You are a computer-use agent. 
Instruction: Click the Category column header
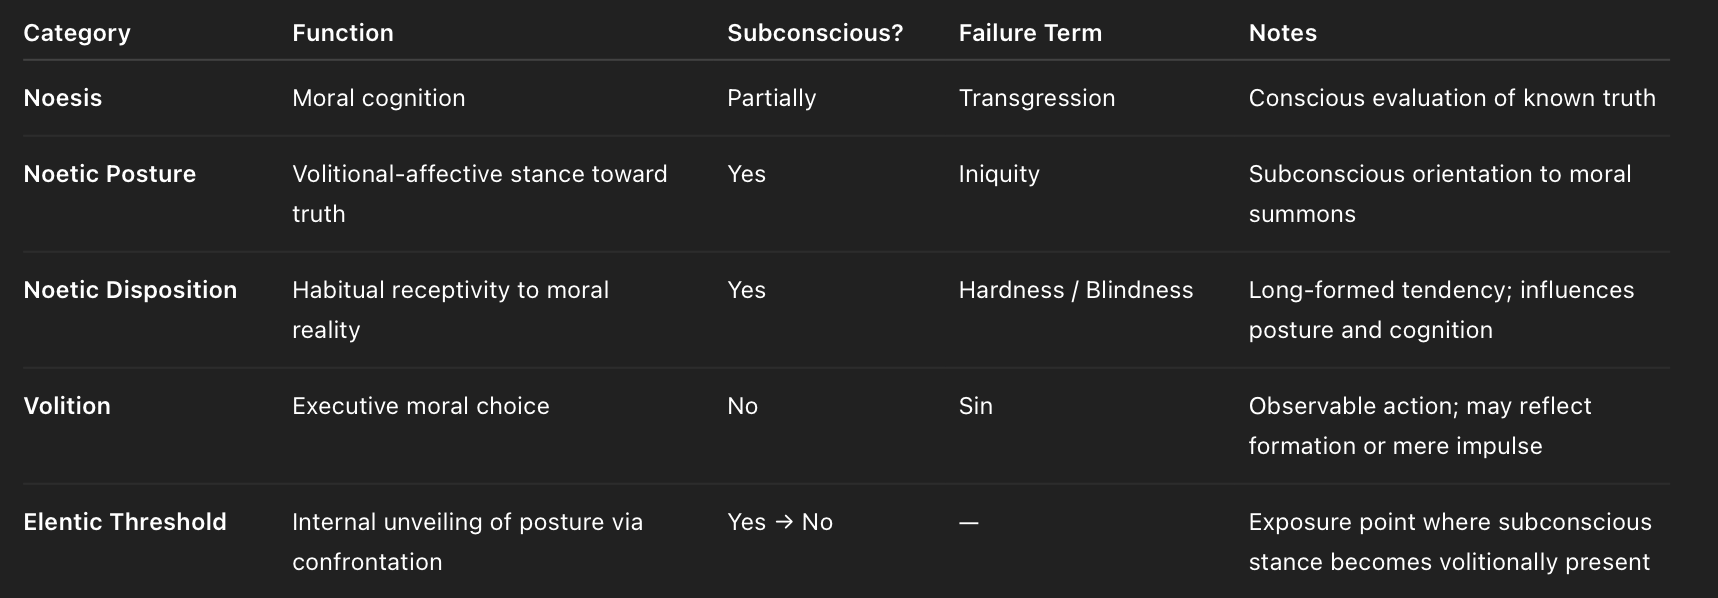point(77,33)
